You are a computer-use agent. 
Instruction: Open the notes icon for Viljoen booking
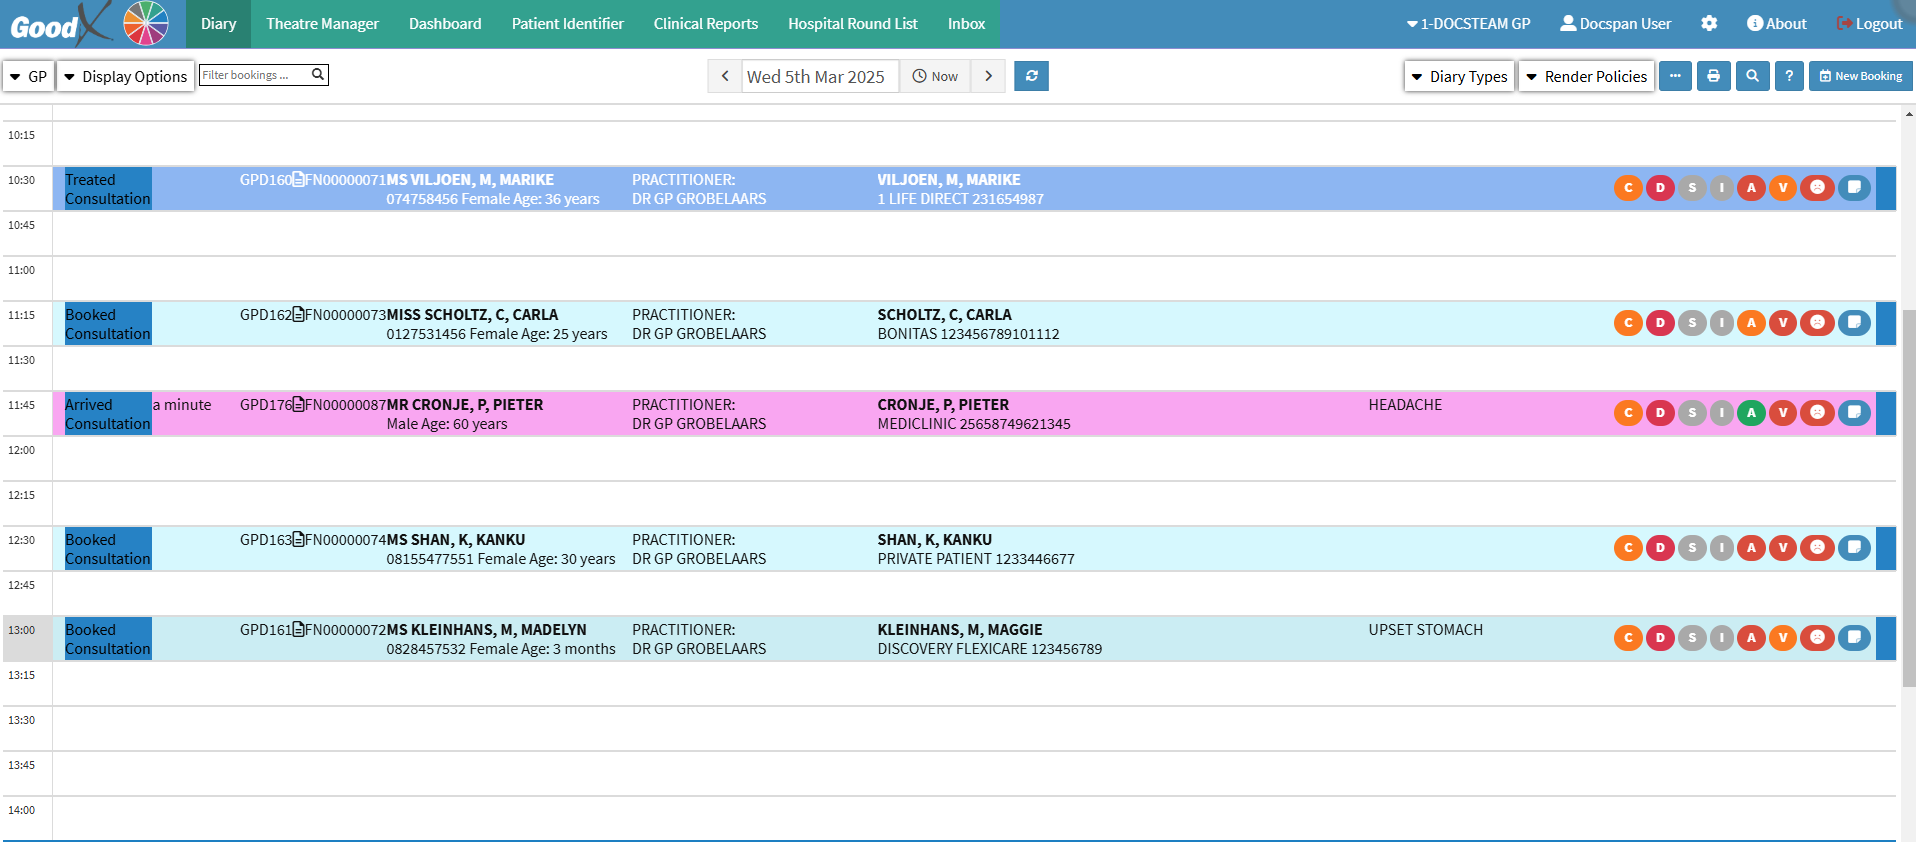(x=1854, y=188)
